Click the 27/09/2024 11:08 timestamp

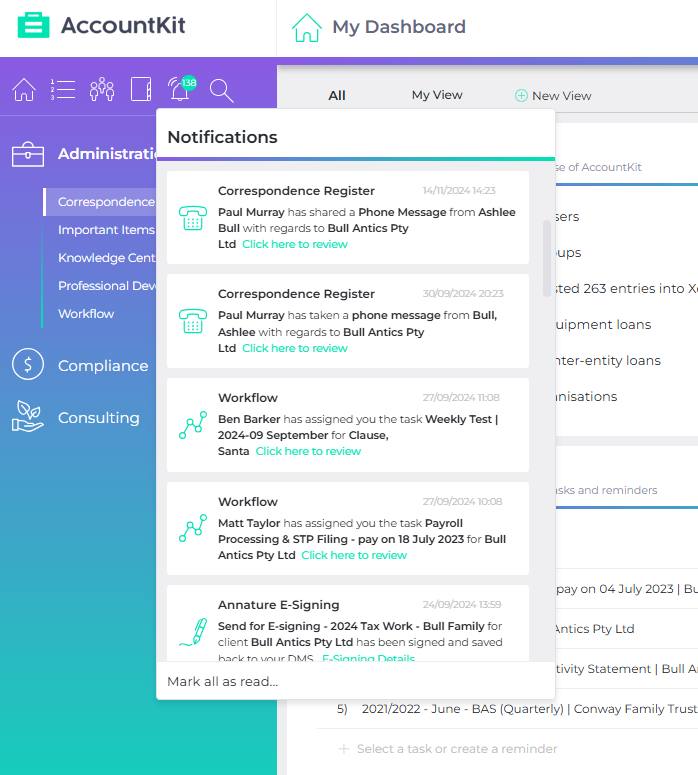pos(461,397)
